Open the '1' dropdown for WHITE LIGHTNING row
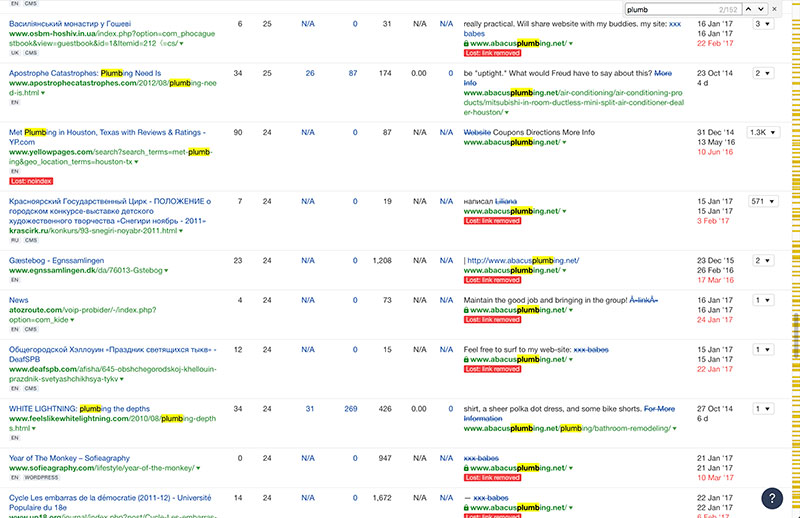The image size is (800, 518). tap(763, 409)
